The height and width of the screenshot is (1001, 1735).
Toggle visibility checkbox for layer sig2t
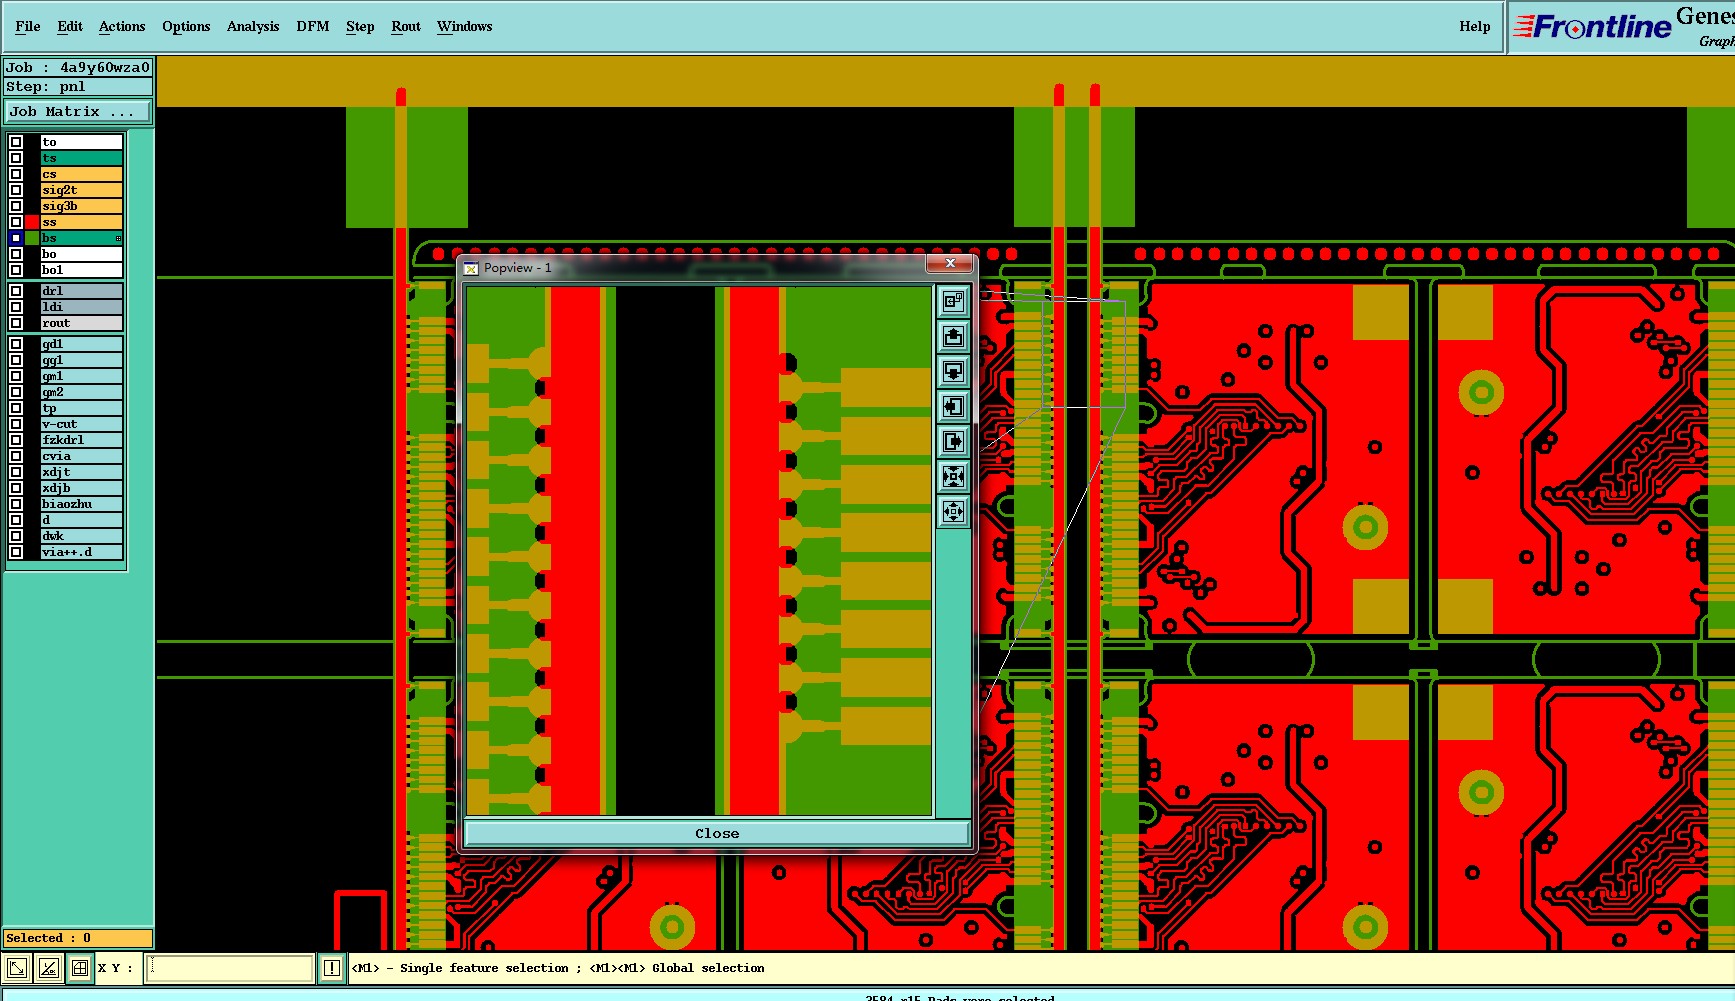tap(16, 190)
